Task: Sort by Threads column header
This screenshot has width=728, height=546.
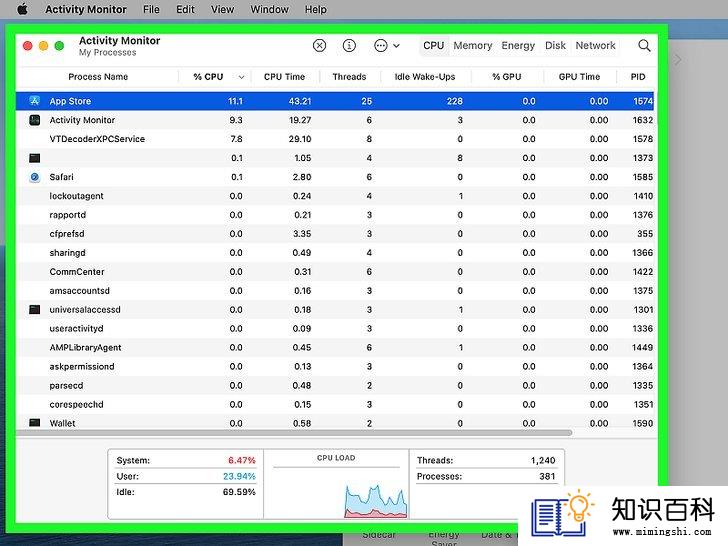Action: pyautogui.click(x=349, y=77)
